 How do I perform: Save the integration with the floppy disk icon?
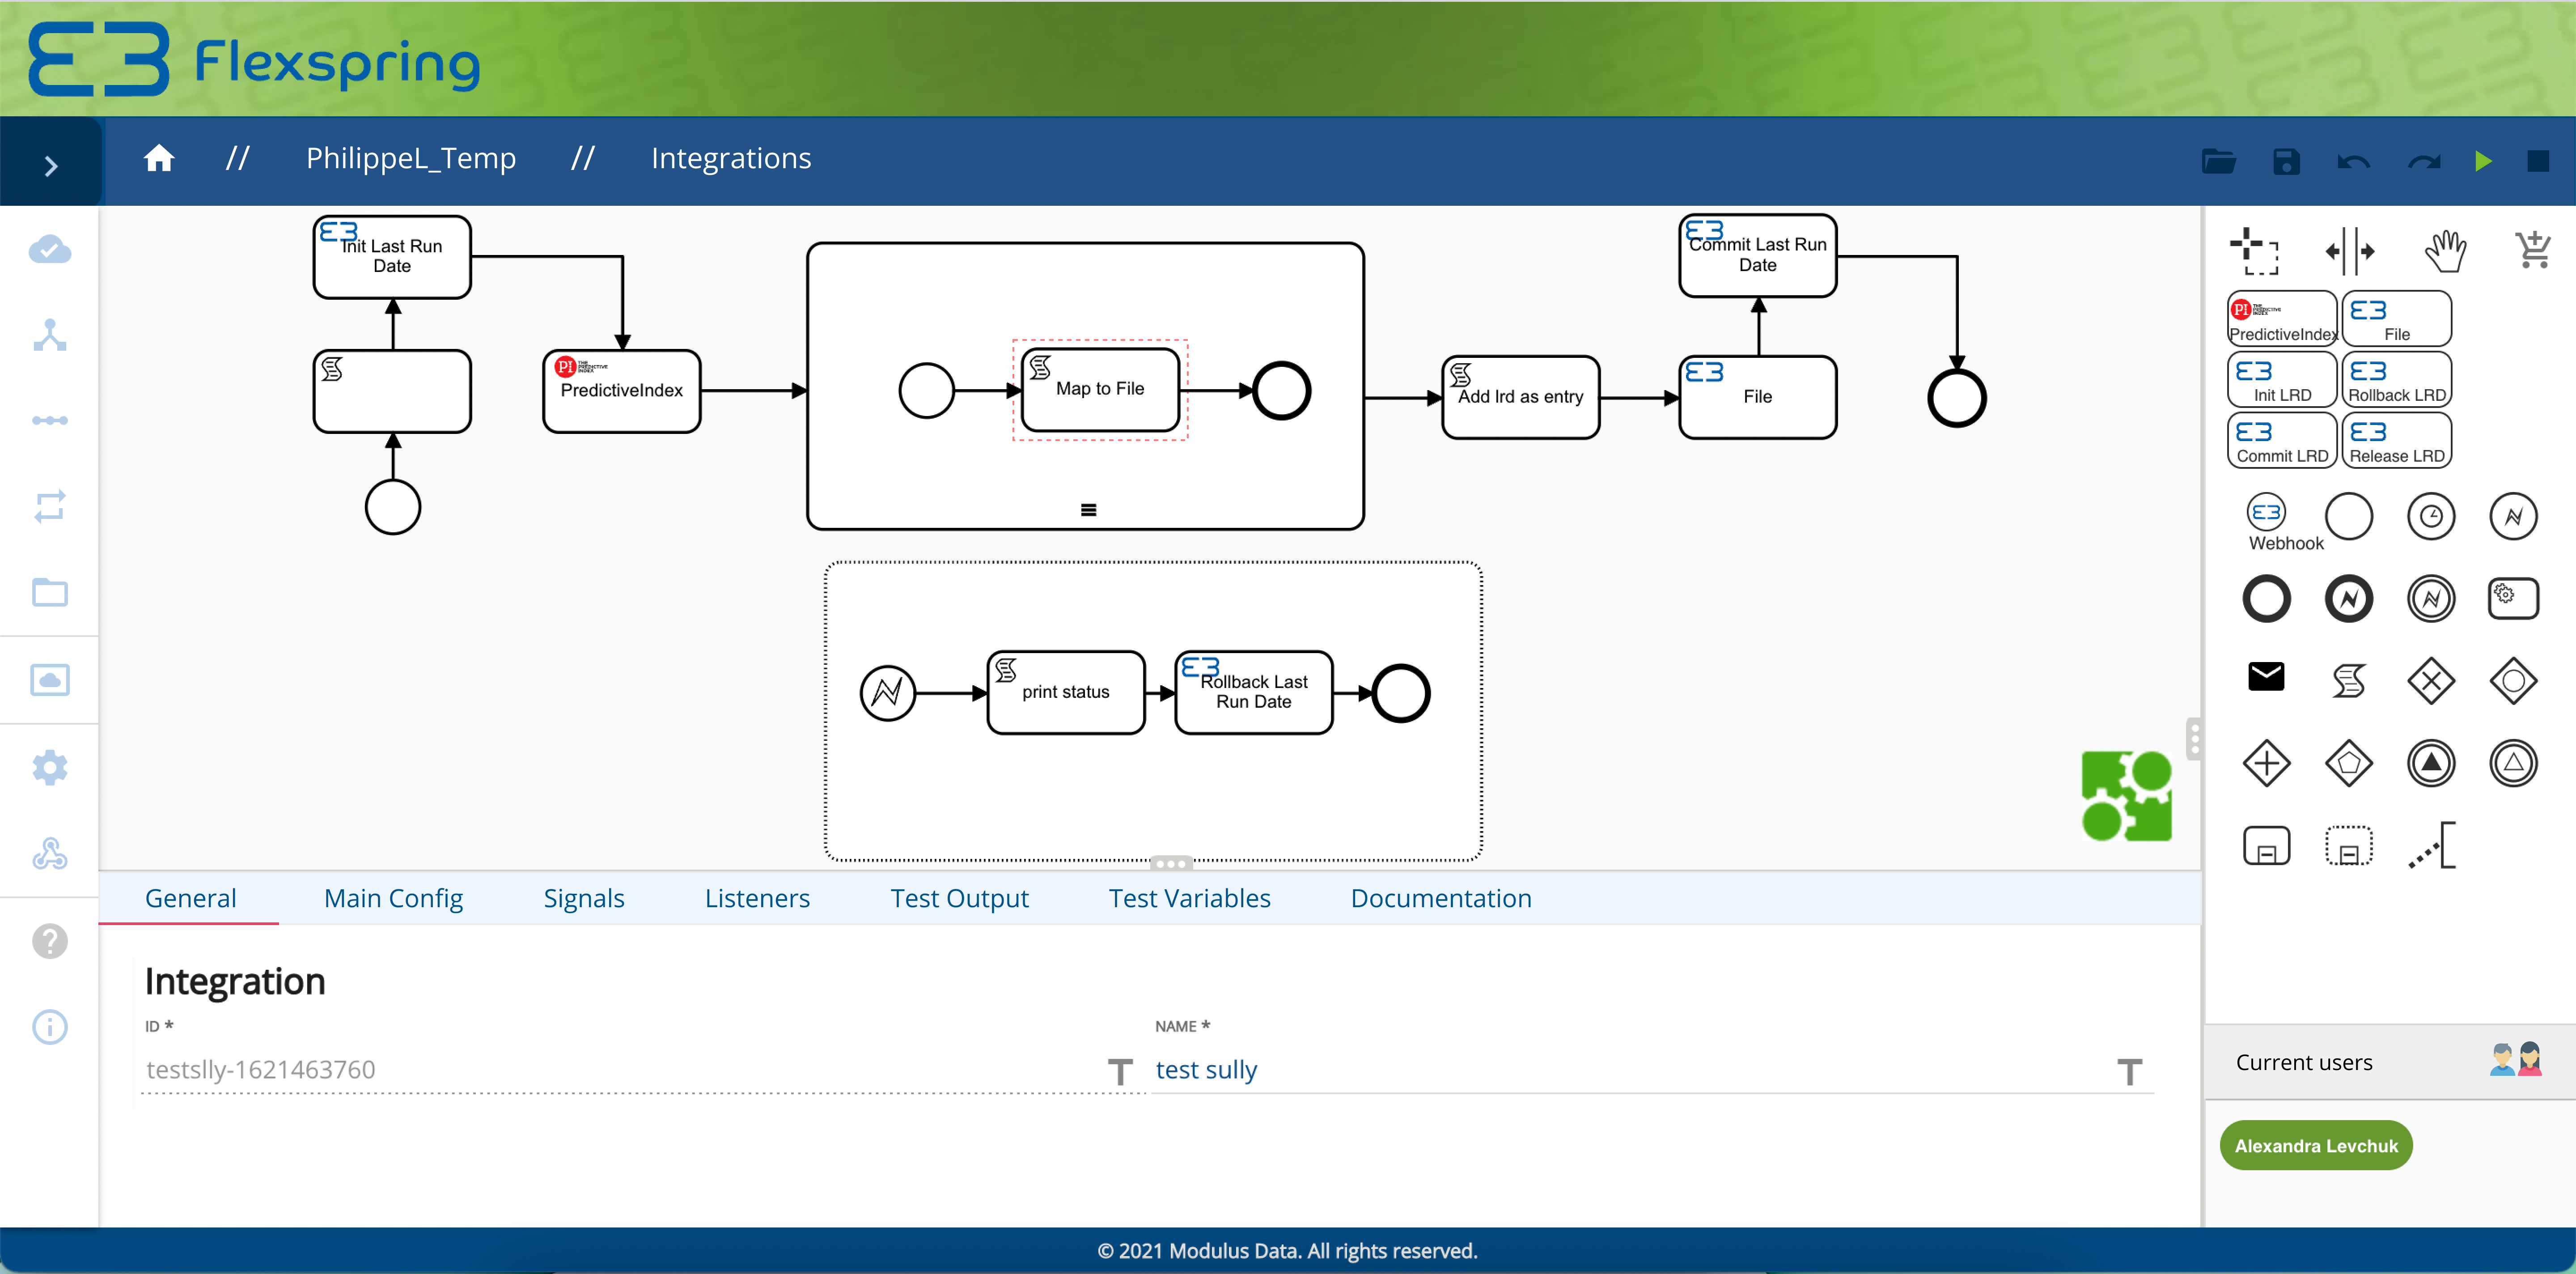point(2286,161)
